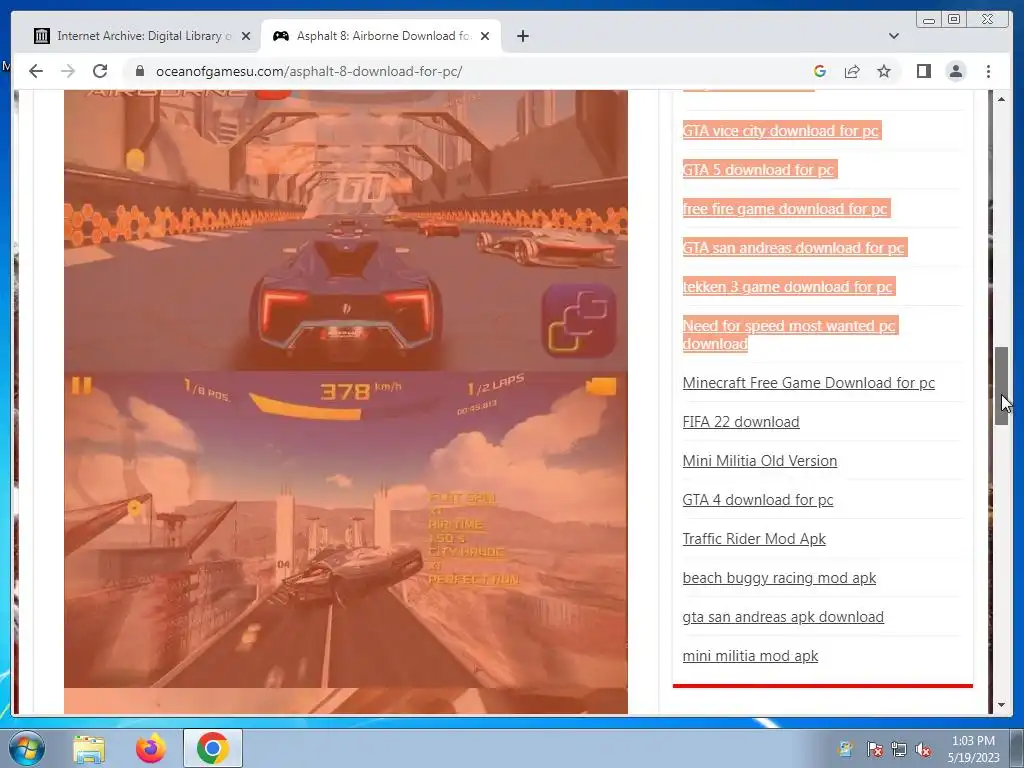The width and height of the screenshot is (1024, 768).
Task: Launch Firefox from the taskbar
Action: [x=150, y=748]
